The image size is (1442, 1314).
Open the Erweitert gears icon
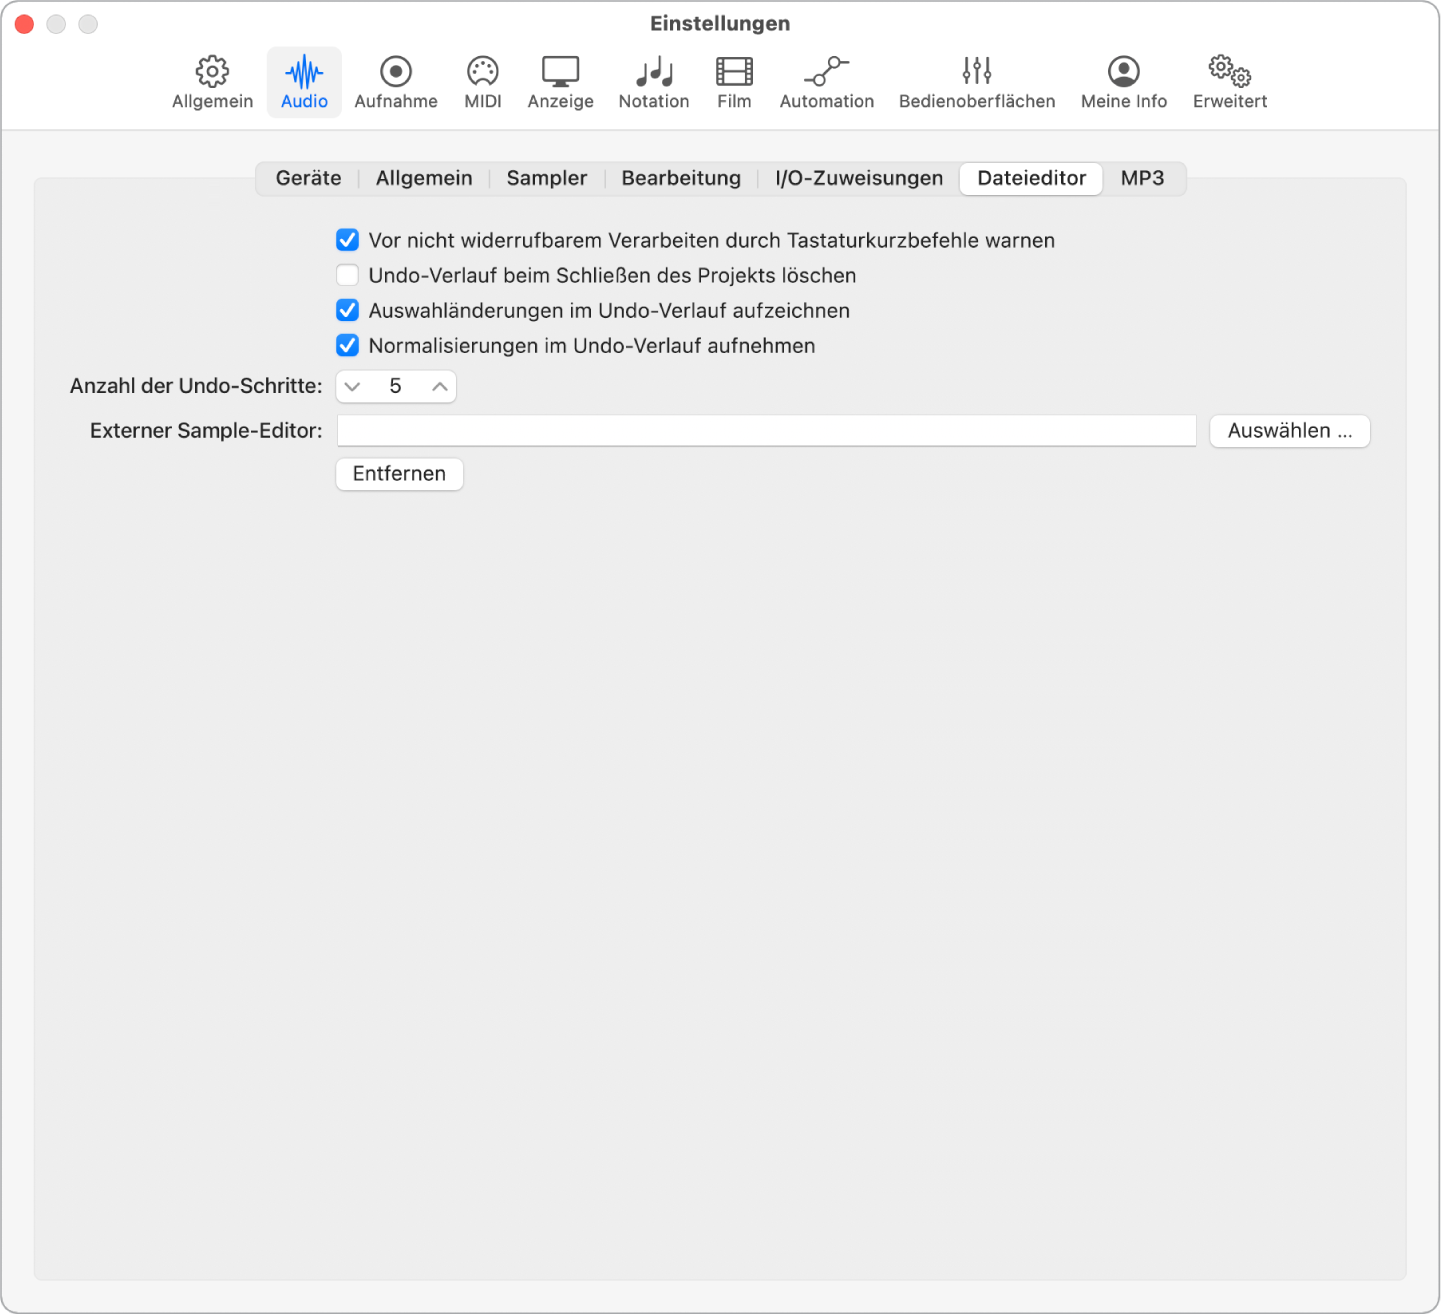pyautogui.click(x=1230, y=71)
